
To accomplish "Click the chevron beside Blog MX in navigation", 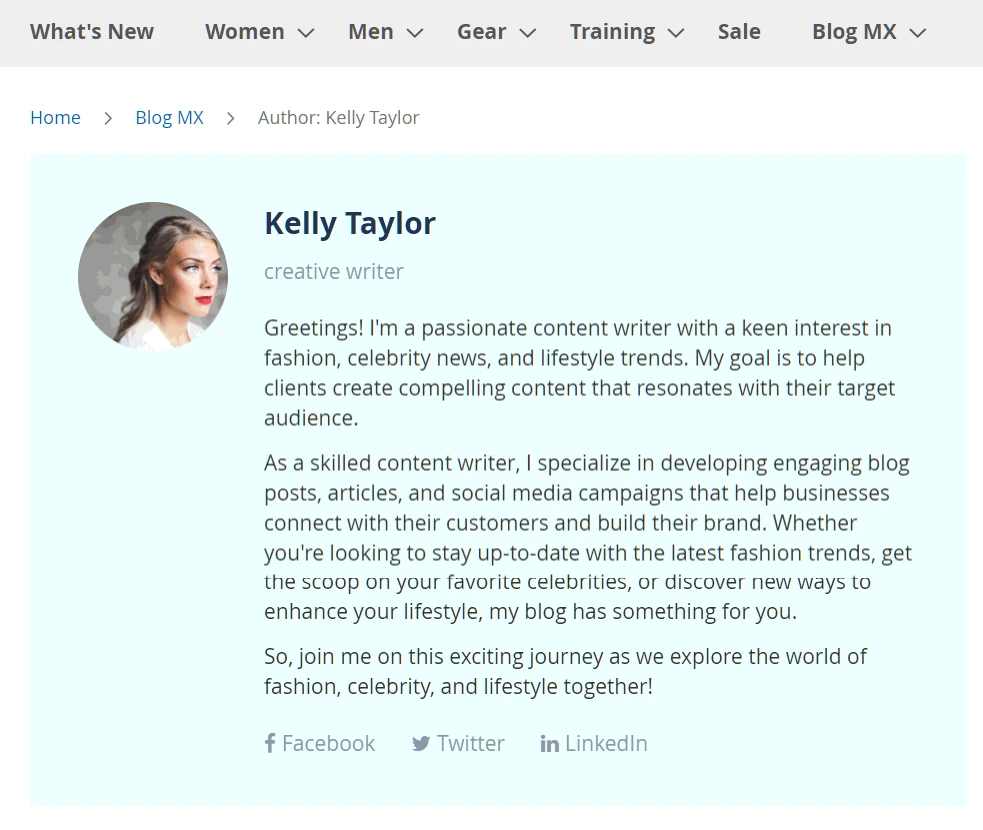I will pos(917,33).
